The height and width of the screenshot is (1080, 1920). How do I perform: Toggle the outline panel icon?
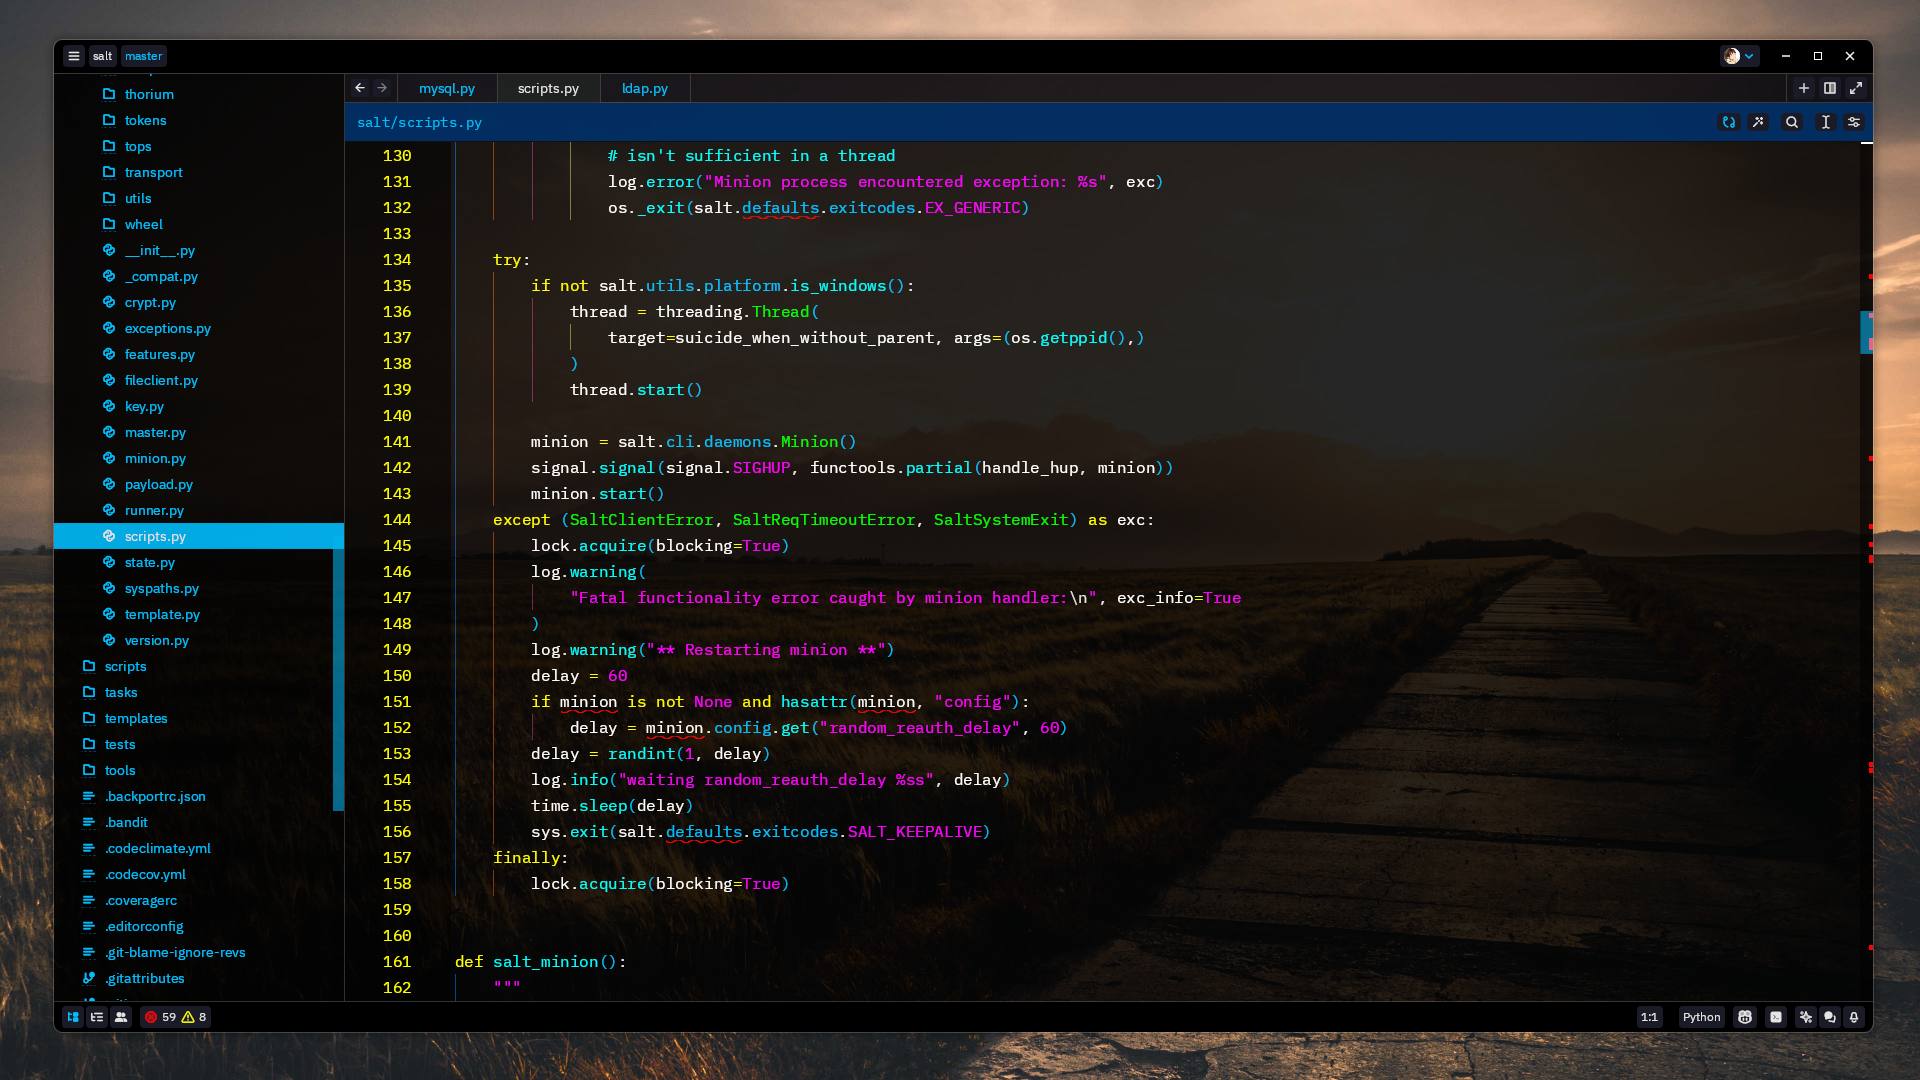pyautogui.click(x=97, y=1017)
